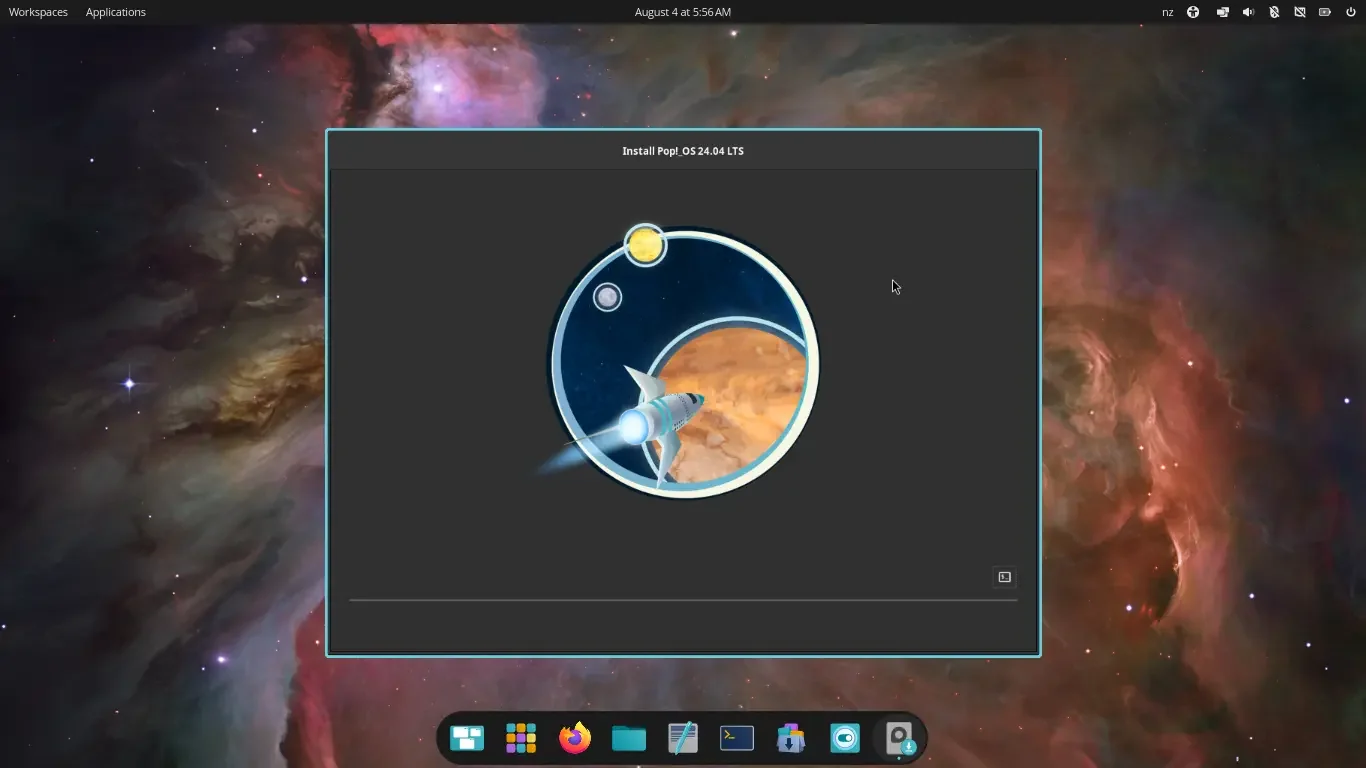Launch the terminal from the dock
This screenshot has width=1366, height=768.
(x=737, y=739)
